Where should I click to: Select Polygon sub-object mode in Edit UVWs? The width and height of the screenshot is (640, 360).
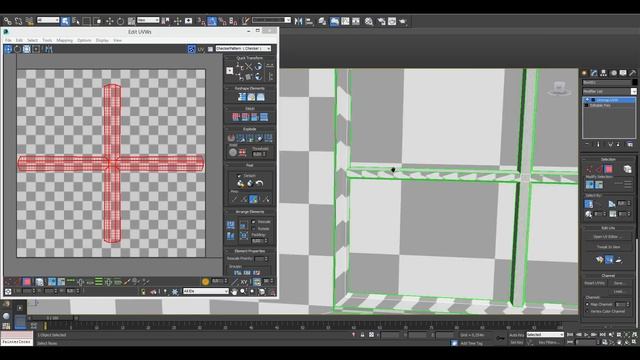[27, 282]
